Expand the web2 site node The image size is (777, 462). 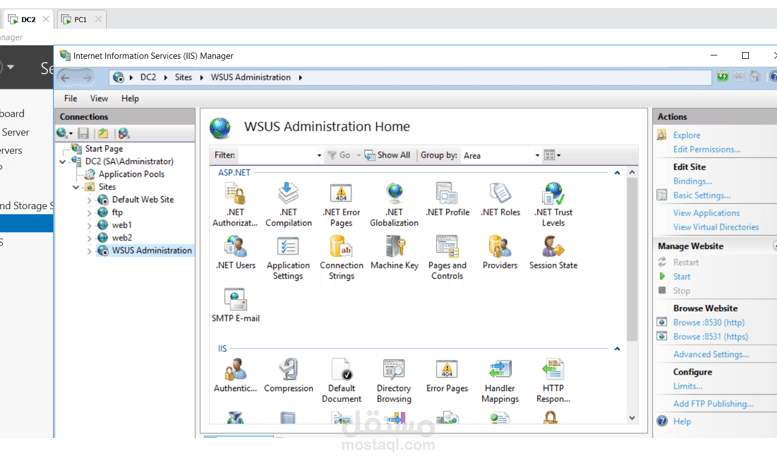[90, 238]
